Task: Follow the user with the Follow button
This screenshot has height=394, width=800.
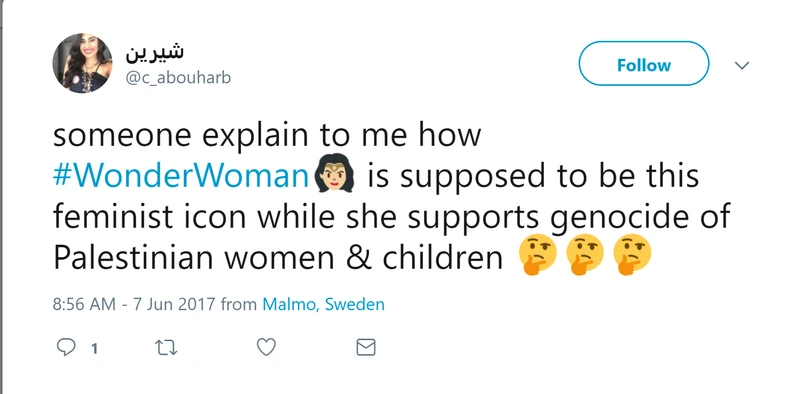Action: click(643, 63)
